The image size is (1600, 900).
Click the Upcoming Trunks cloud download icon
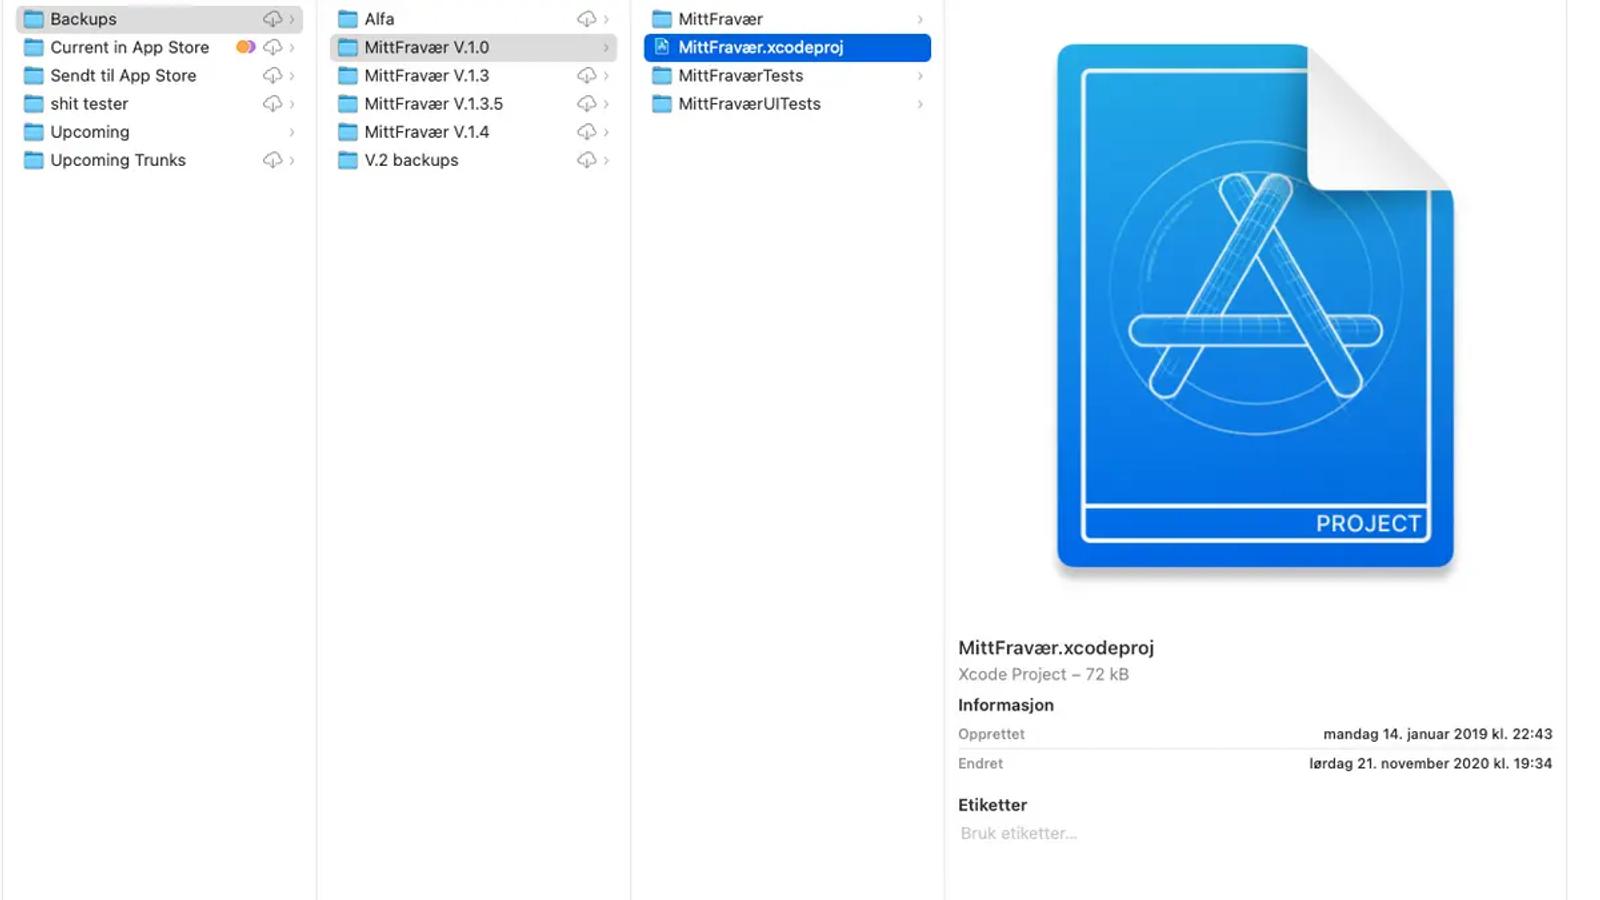(272, 160)
